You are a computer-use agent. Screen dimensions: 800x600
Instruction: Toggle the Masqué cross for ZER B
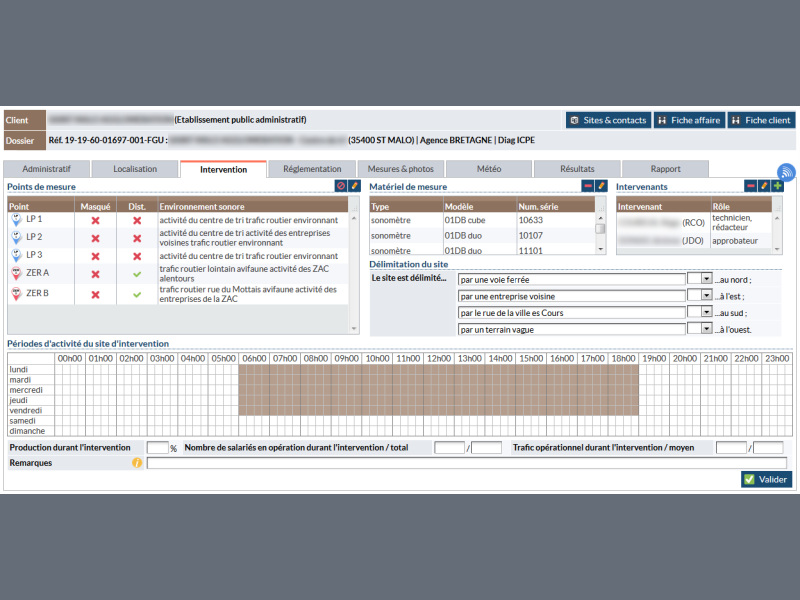[x=95, y=294]
